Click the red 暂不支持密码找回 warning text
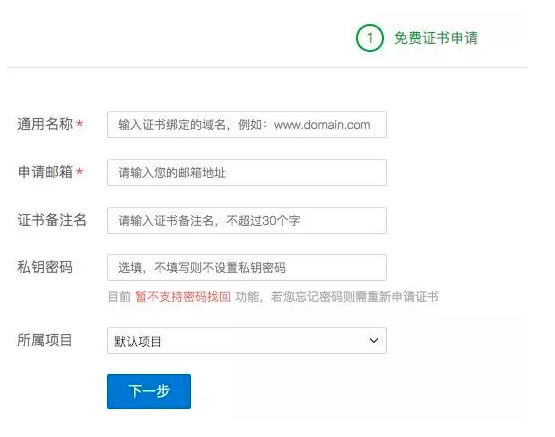The height and width of the screenshot is (437, 555). [183, 297]
